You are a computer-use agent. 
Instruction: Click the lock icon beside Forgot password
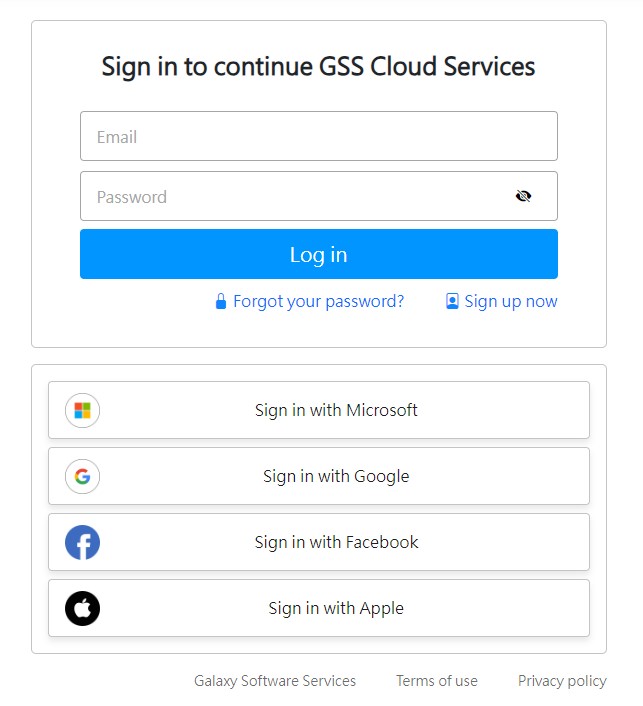(221, 302)
